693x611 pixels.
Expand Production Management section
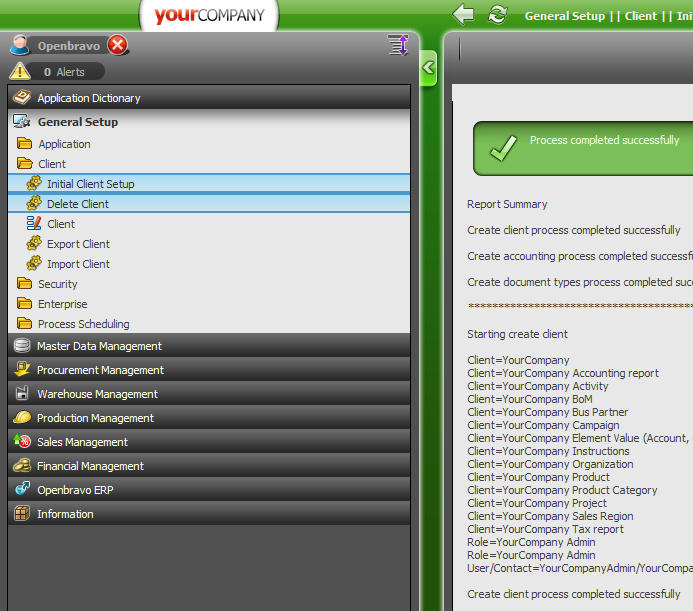click(209, 418)
